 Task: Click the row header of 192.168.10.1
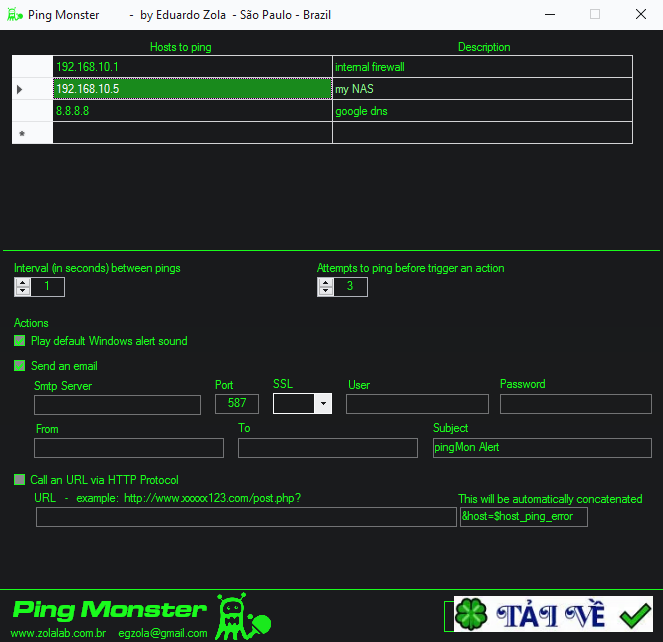[x=33, y=67]
